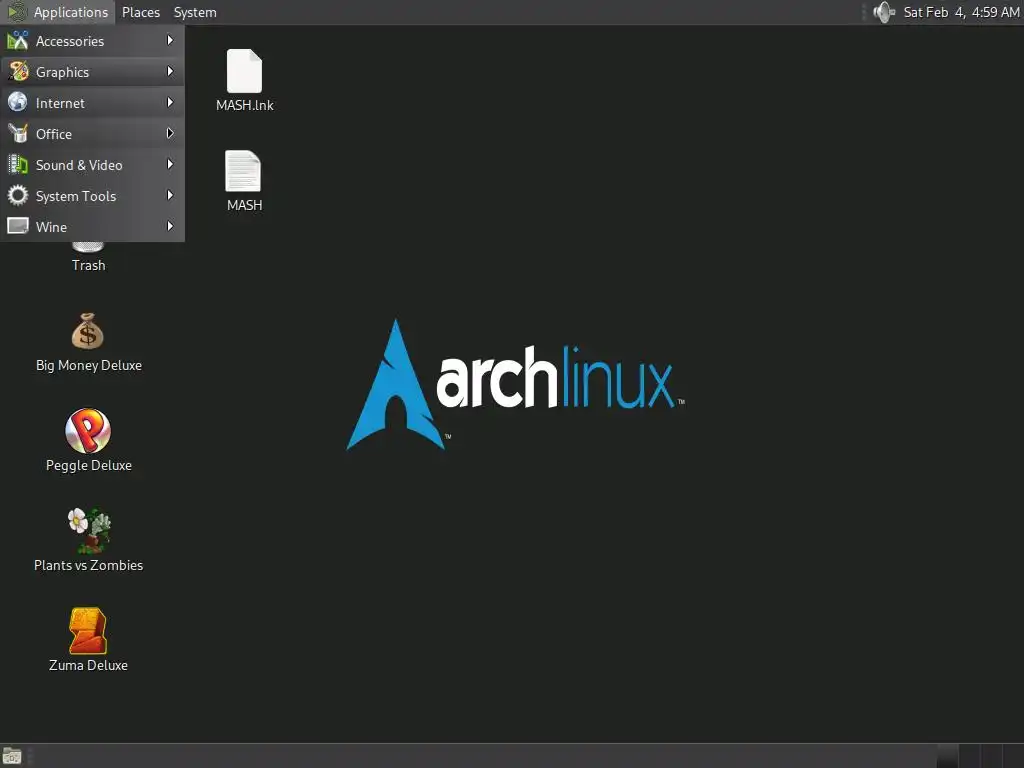Screen dimensions: 1024x768
Task: Click the Sound & Video film icon
Action: pos(18,165)
